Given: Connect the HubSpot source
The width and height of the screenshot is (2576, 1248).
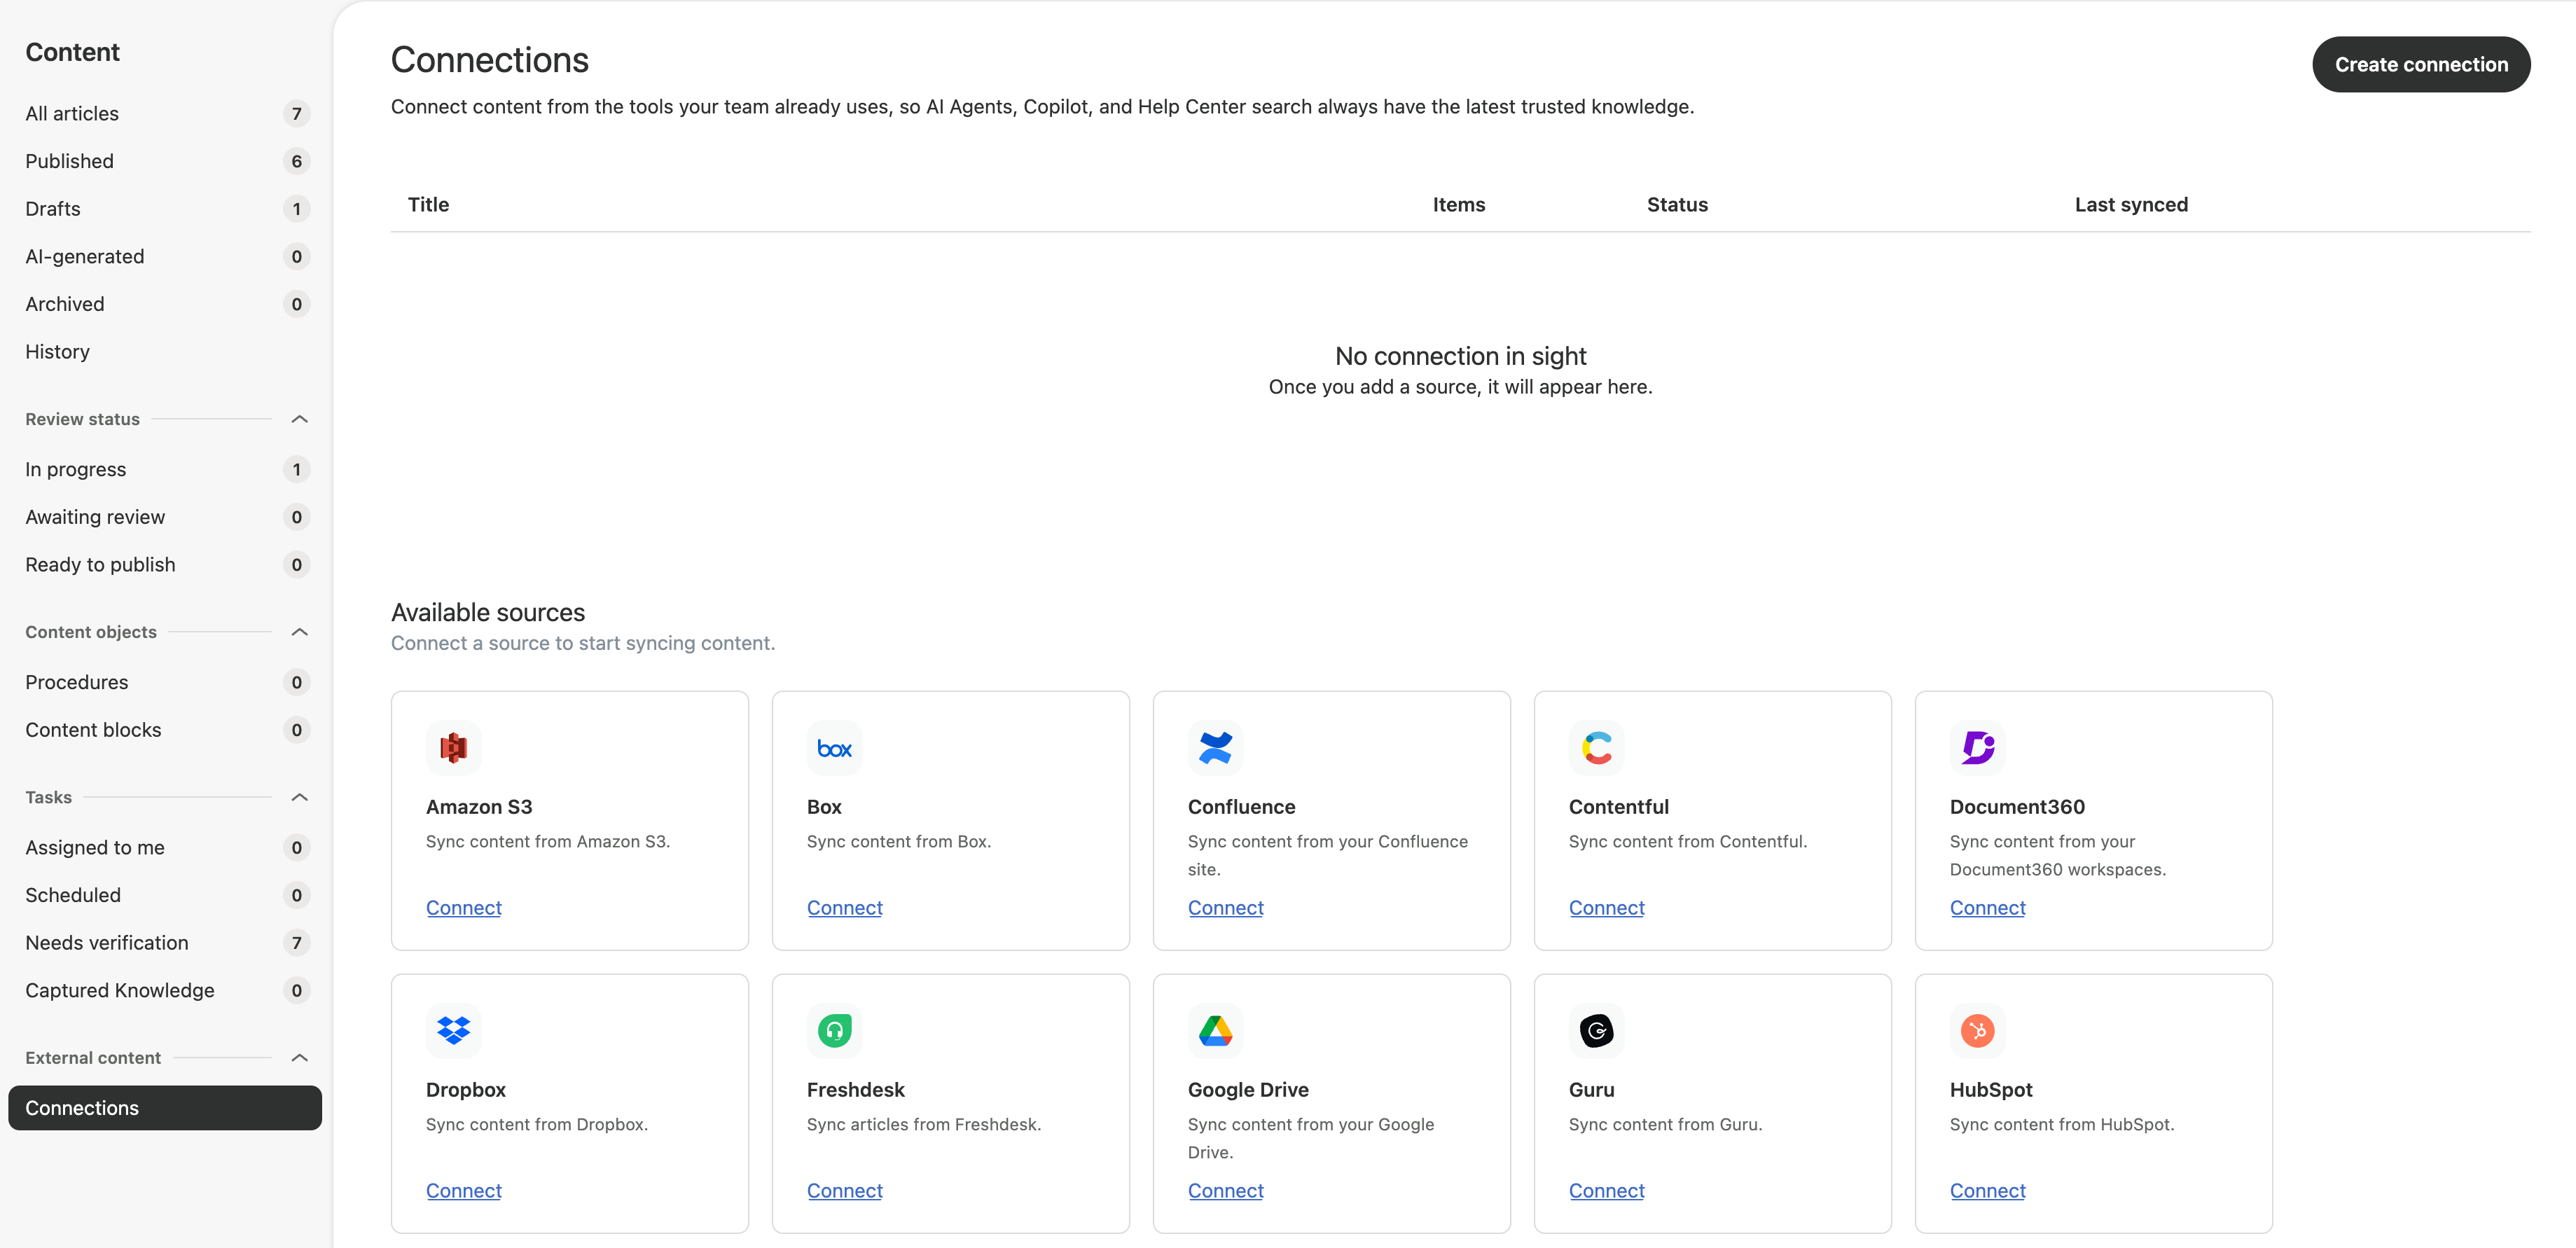Looking at the screenshot, I should tap(1988, 1191).
